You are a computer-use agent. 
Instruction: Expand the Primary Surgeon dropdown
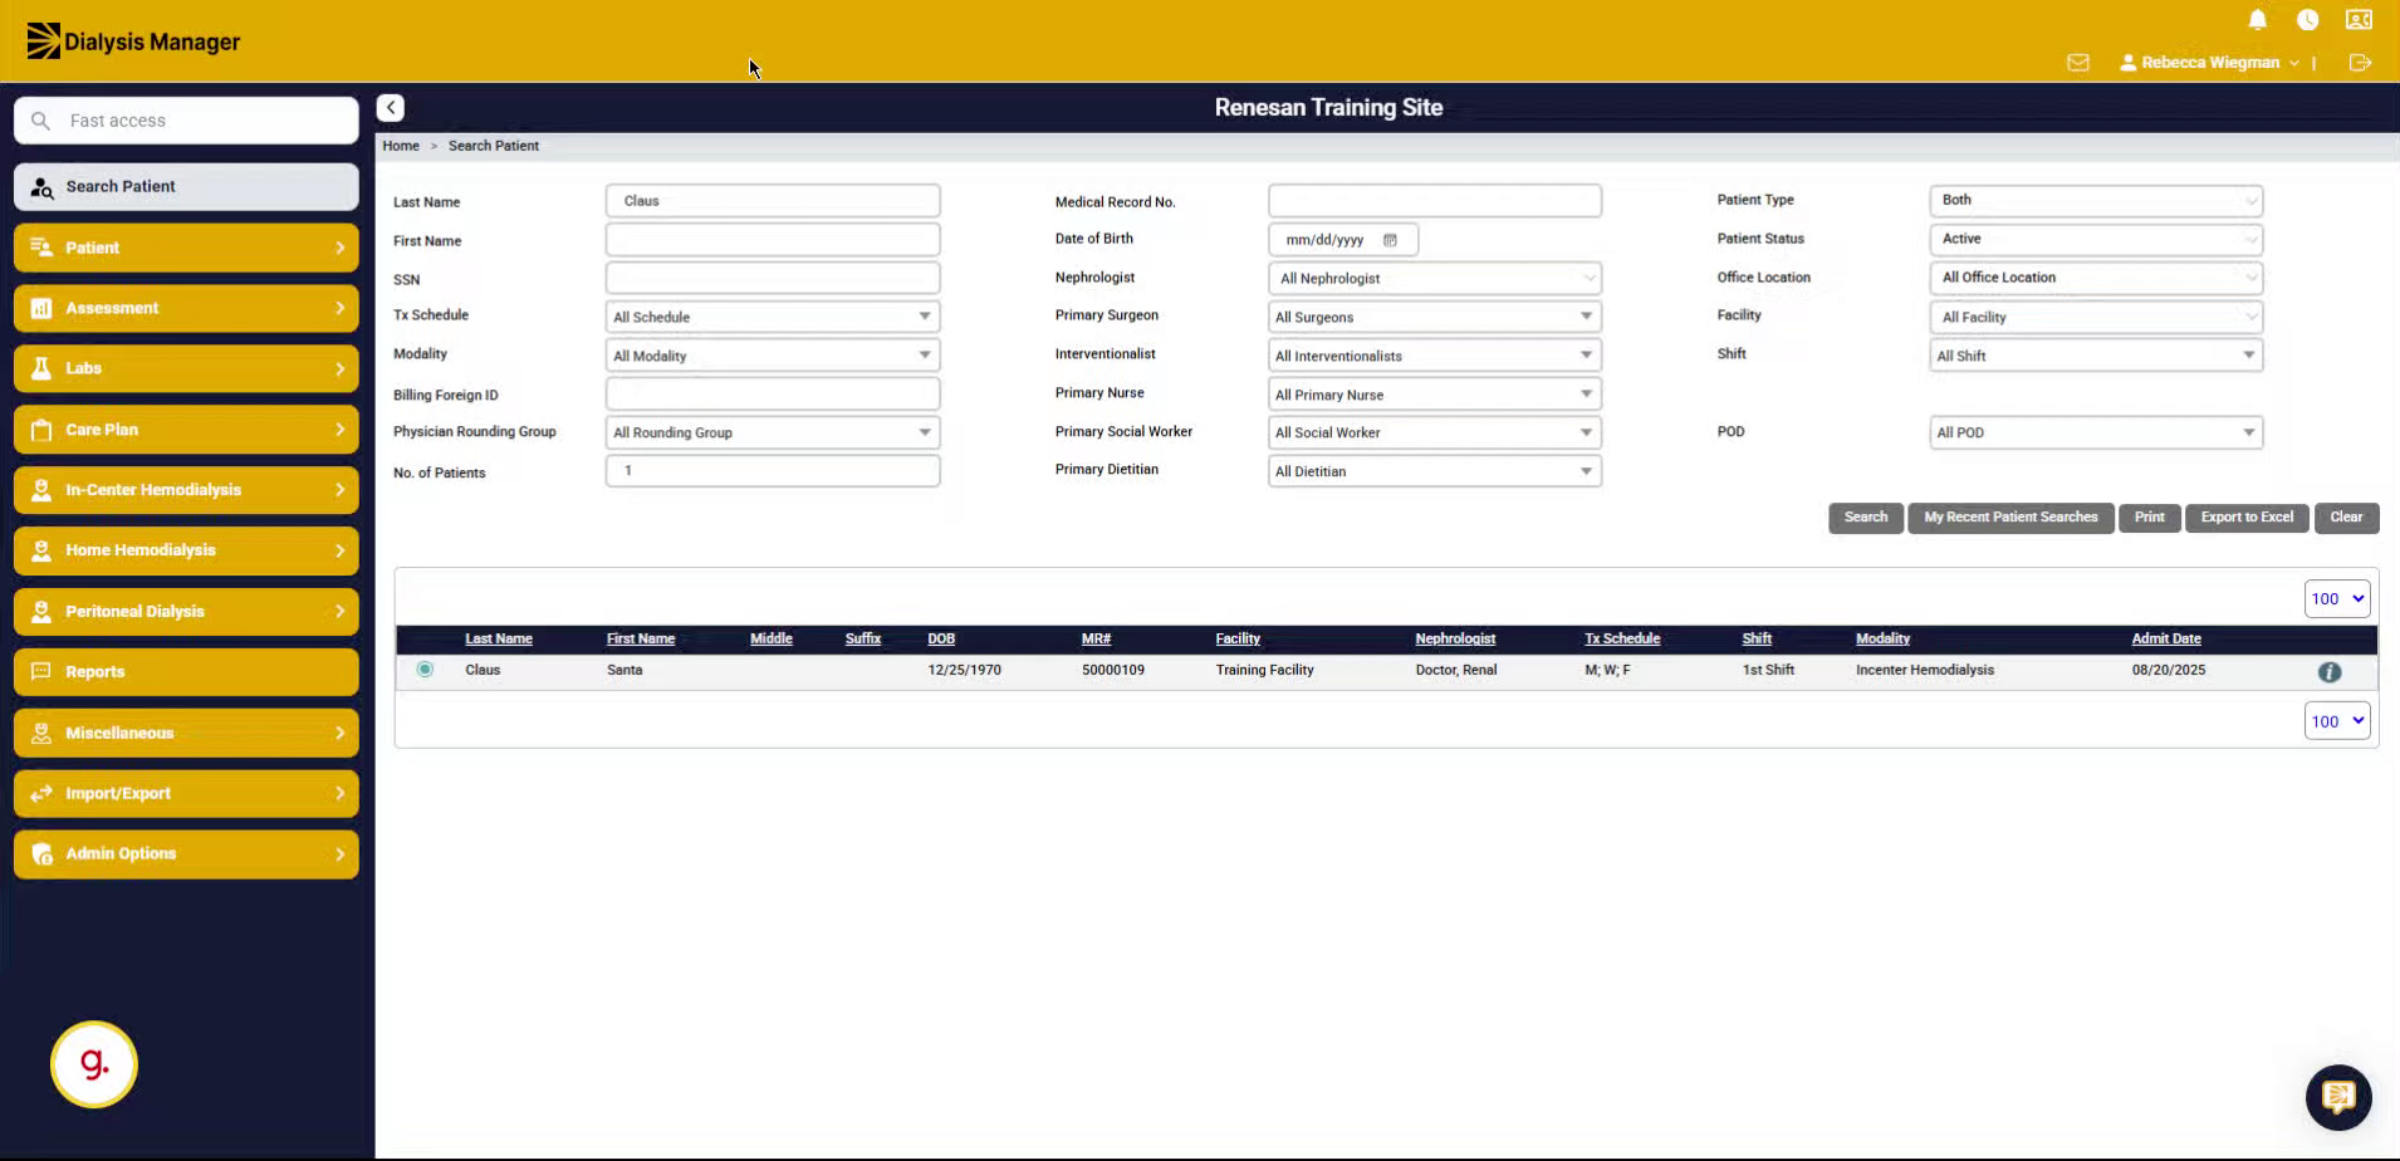pyautogui.click(x=1434, y=317)
